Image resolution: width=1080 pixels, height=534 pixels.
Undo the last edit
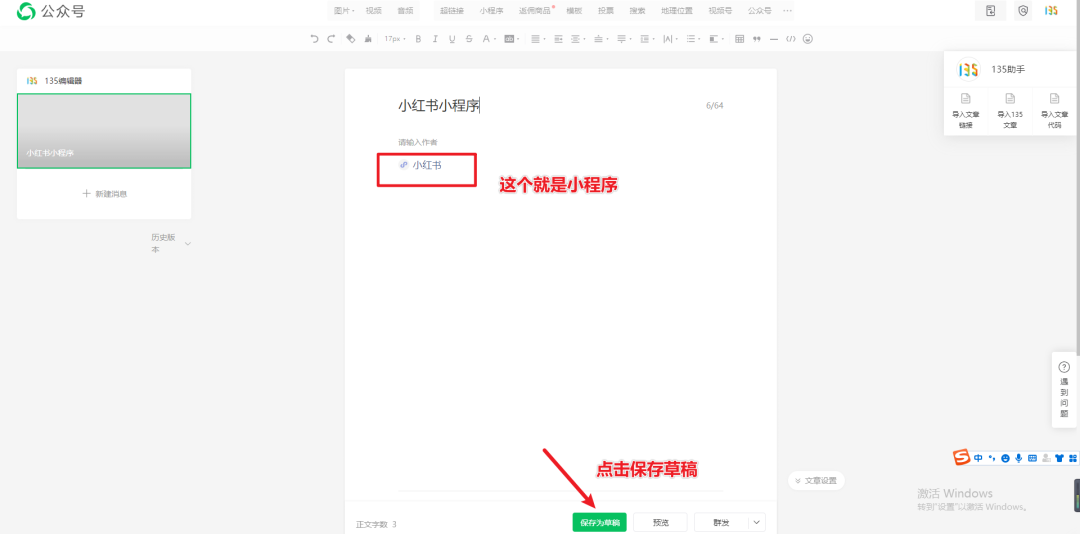[314, 39]
